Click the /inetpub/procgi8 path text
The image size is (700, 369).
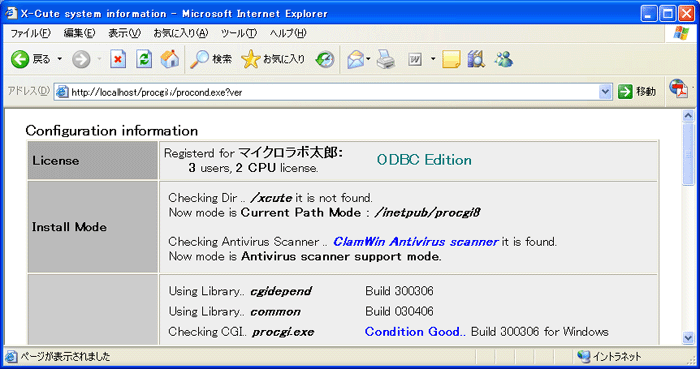pyautogui.click(x=428, y=212)
